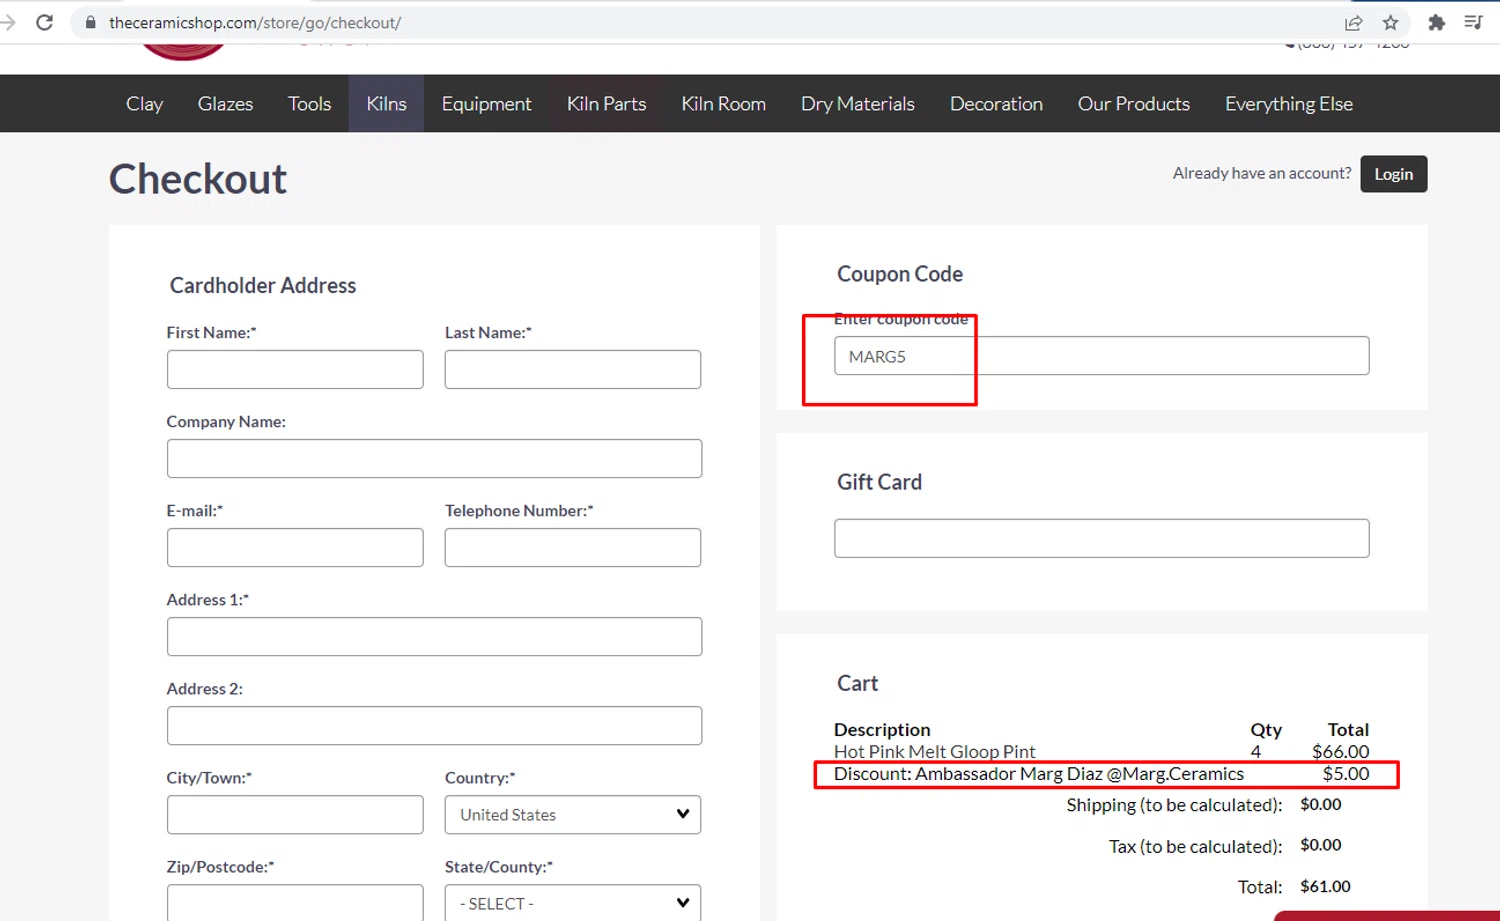Viewport: 1500px width, 921px height.
Task: Click the Login button
Action: pos(1393,174)
